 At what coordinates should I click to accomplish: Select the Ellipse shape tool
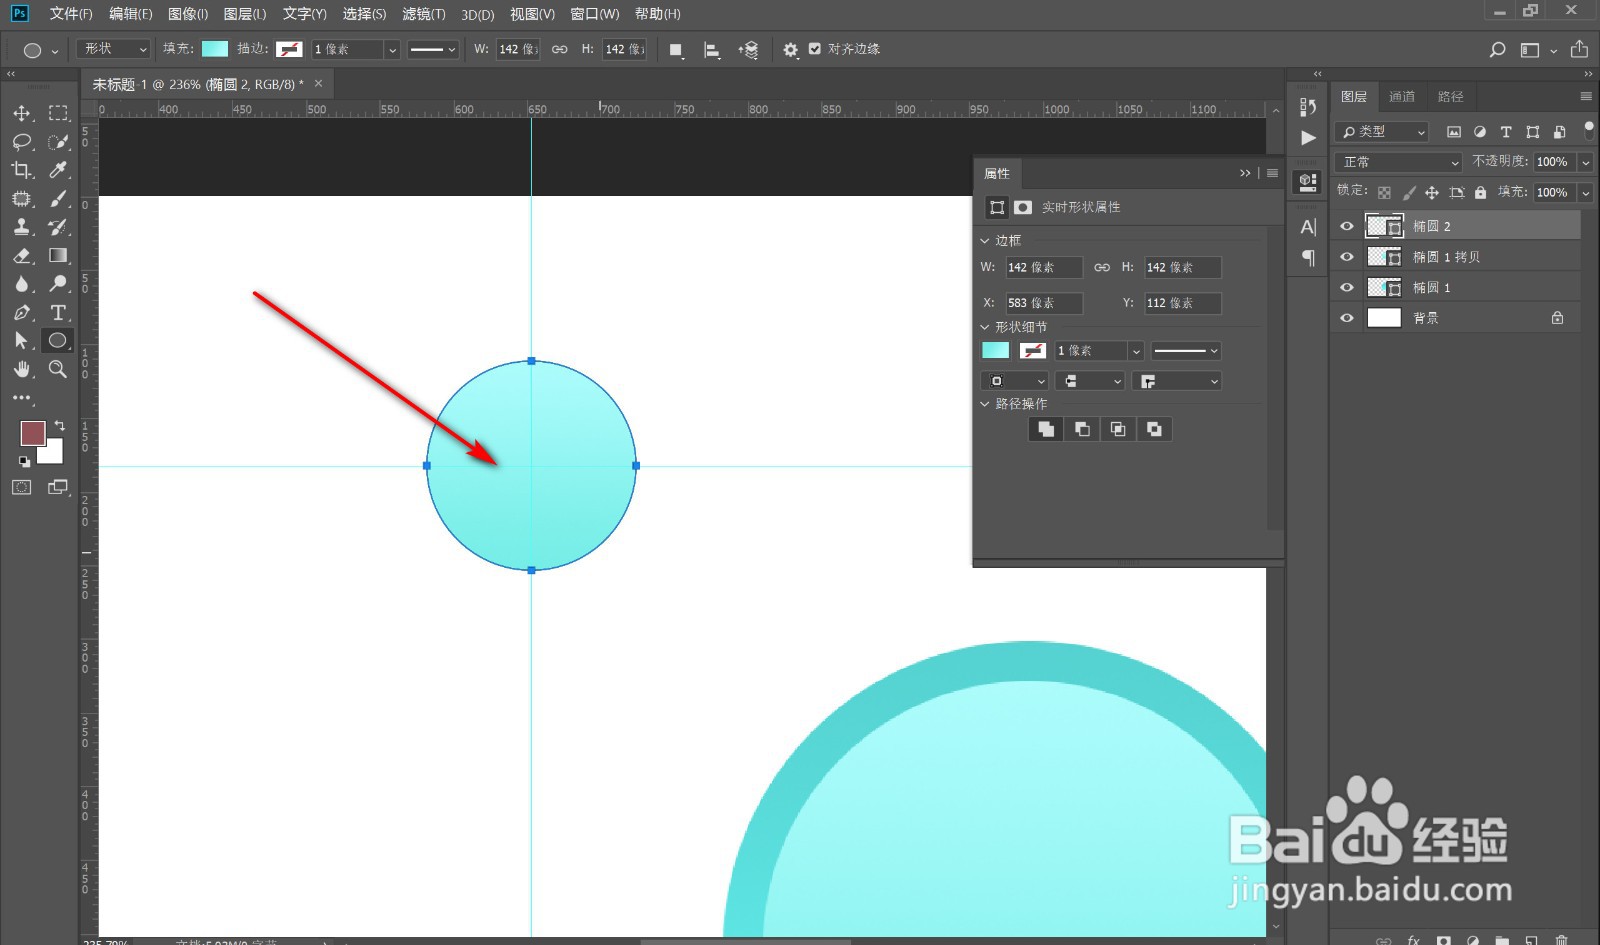(58, 341)
